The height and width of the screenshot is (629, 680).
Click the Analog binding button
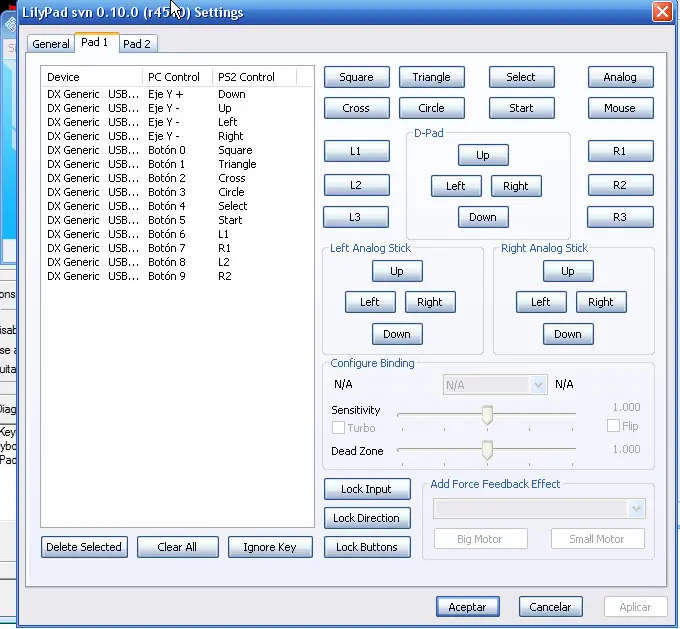620,77
